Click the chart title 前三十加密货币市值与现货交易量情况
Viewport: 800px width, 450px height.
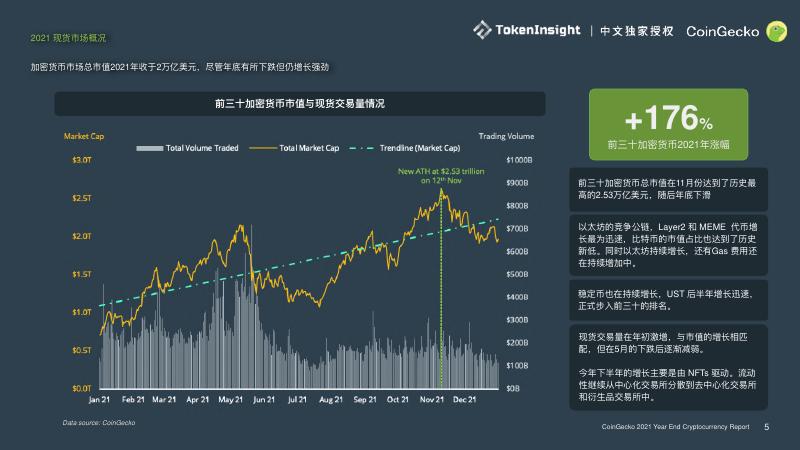299,104
